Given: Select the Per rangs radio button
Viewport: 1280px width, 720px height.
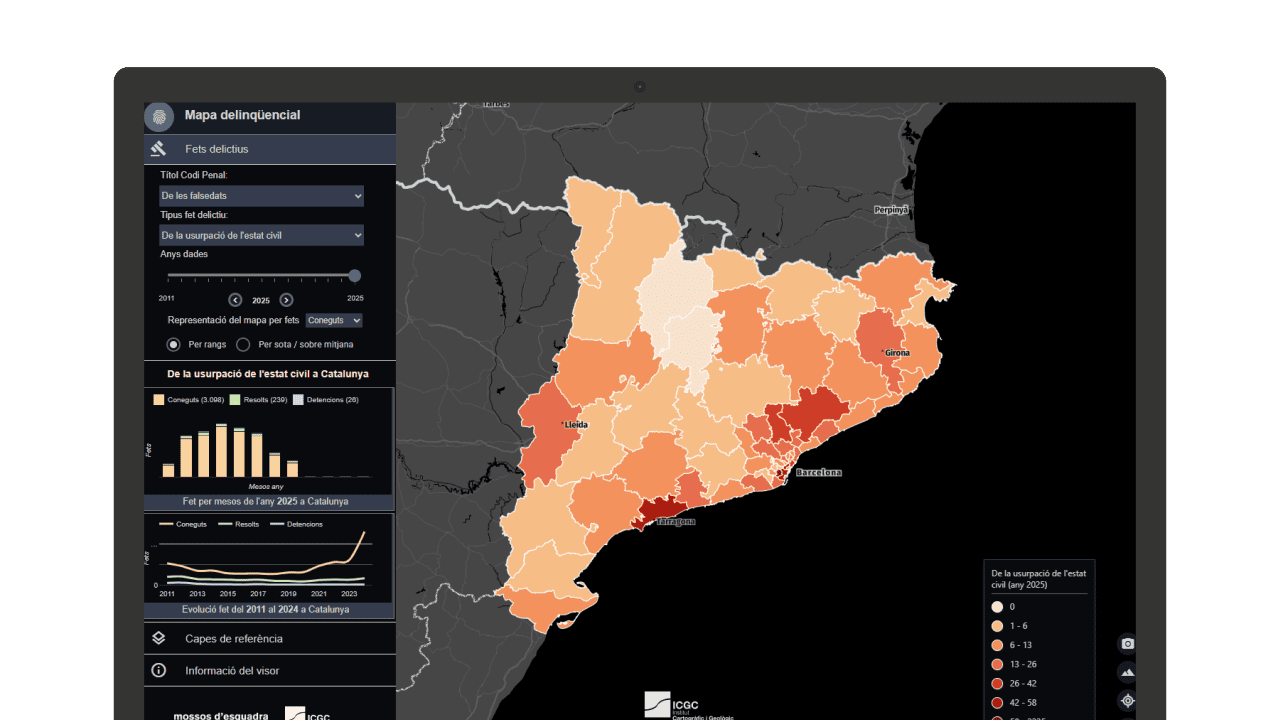Looking at the screenshot, I should click(173, 344).
